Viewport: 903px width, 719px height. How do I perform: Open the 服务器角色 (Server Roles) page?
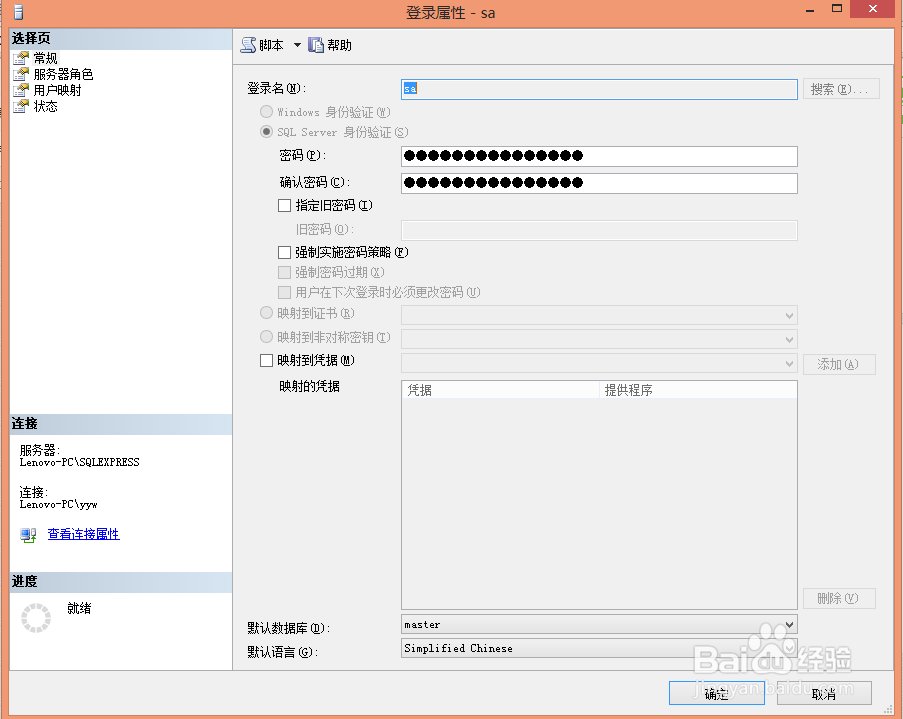[x=65, y=73]
